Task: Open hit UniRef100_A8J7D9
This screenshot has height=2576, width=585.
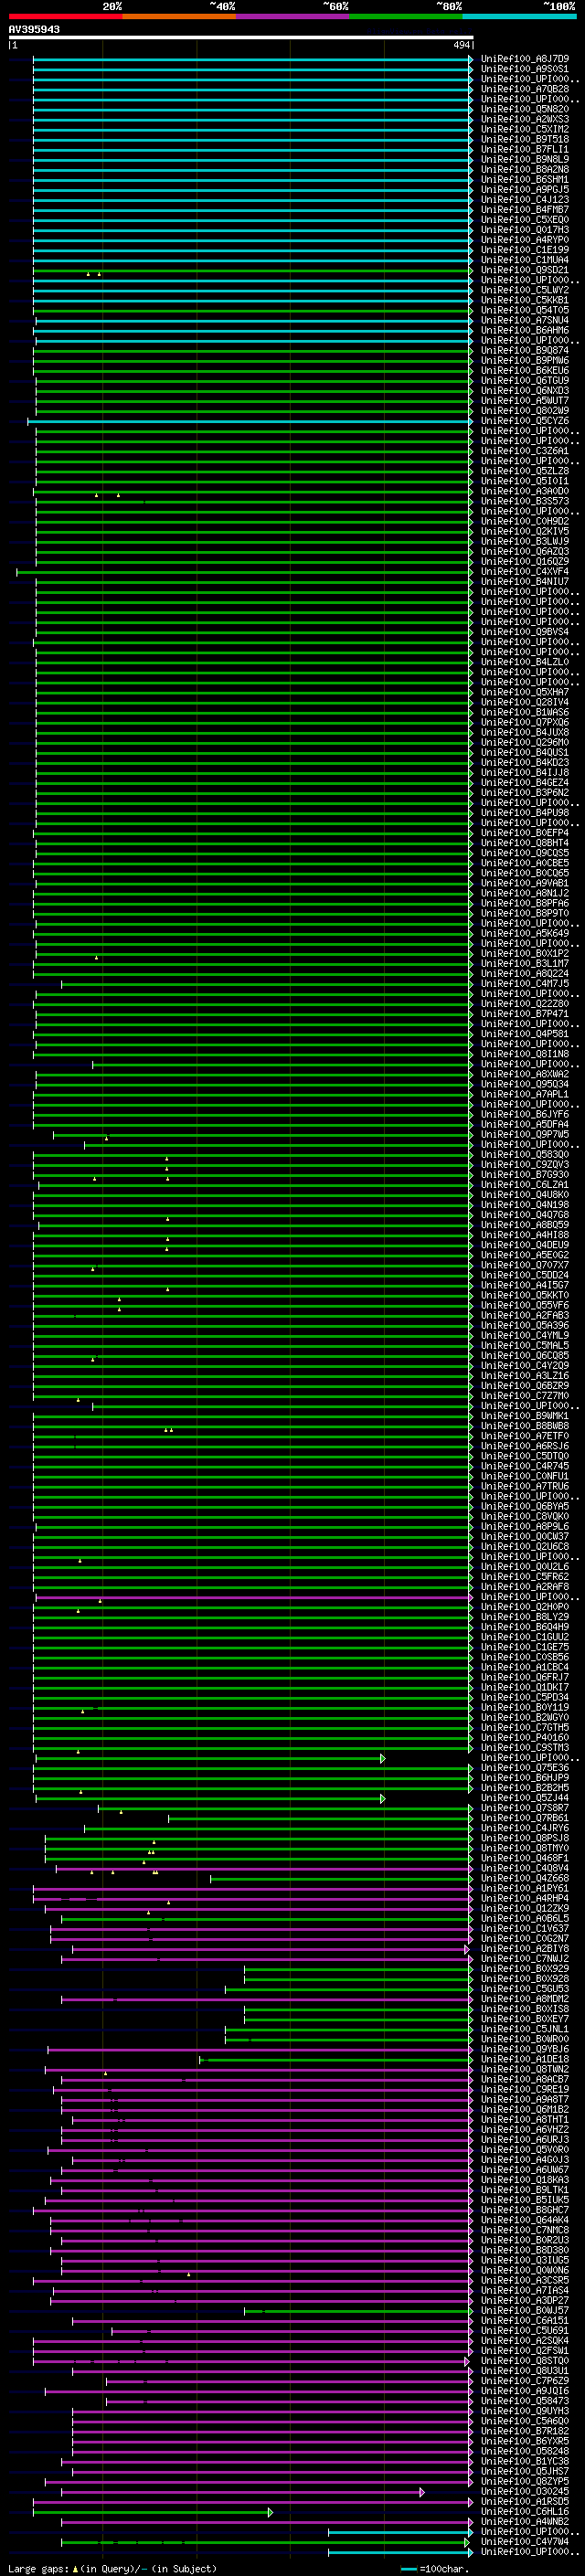Action: coord(525,59)
